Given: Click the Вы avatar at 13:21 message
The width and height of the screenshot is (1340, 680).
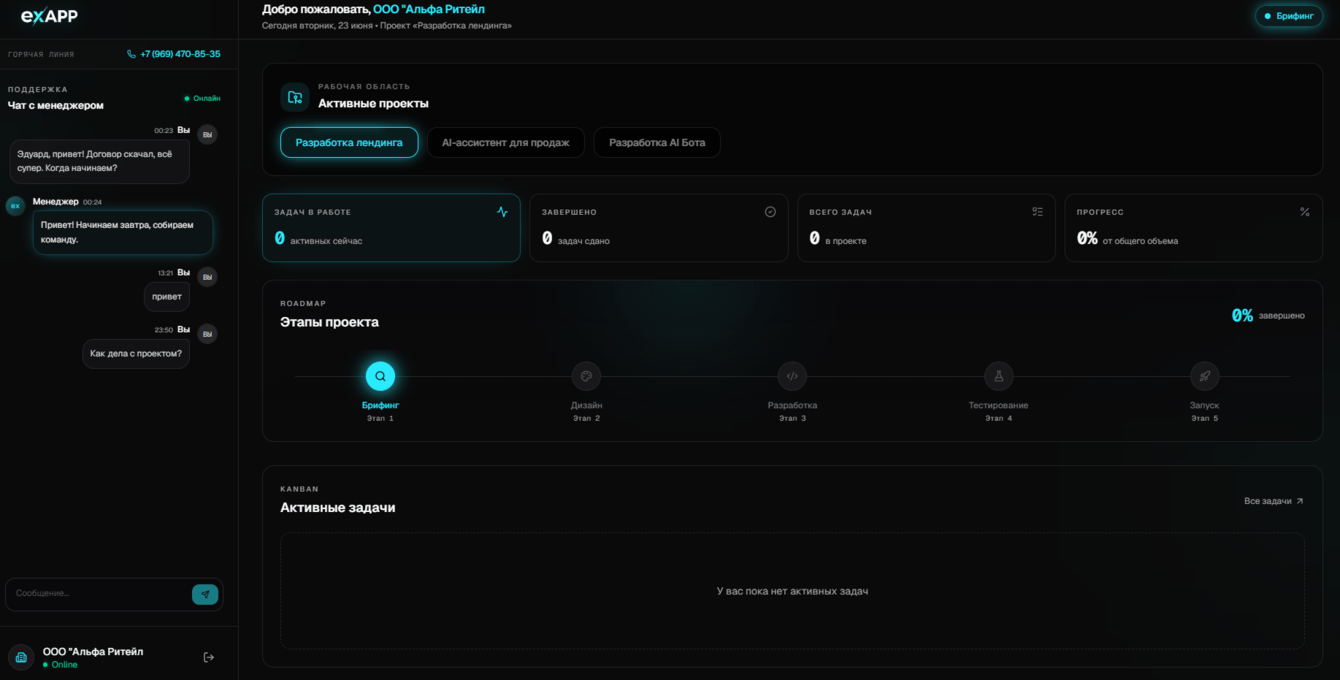Looking at the screenshot, I should pos(207,276).
